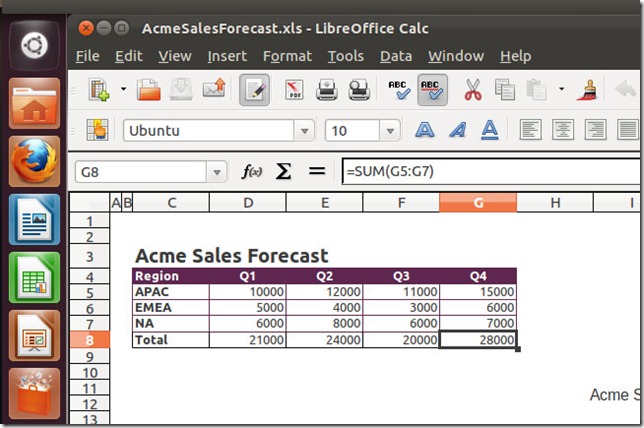This screenshot has height=428, width=644.
Task: Toggle Bold text formatting
Action: click(x=425, y=130)
